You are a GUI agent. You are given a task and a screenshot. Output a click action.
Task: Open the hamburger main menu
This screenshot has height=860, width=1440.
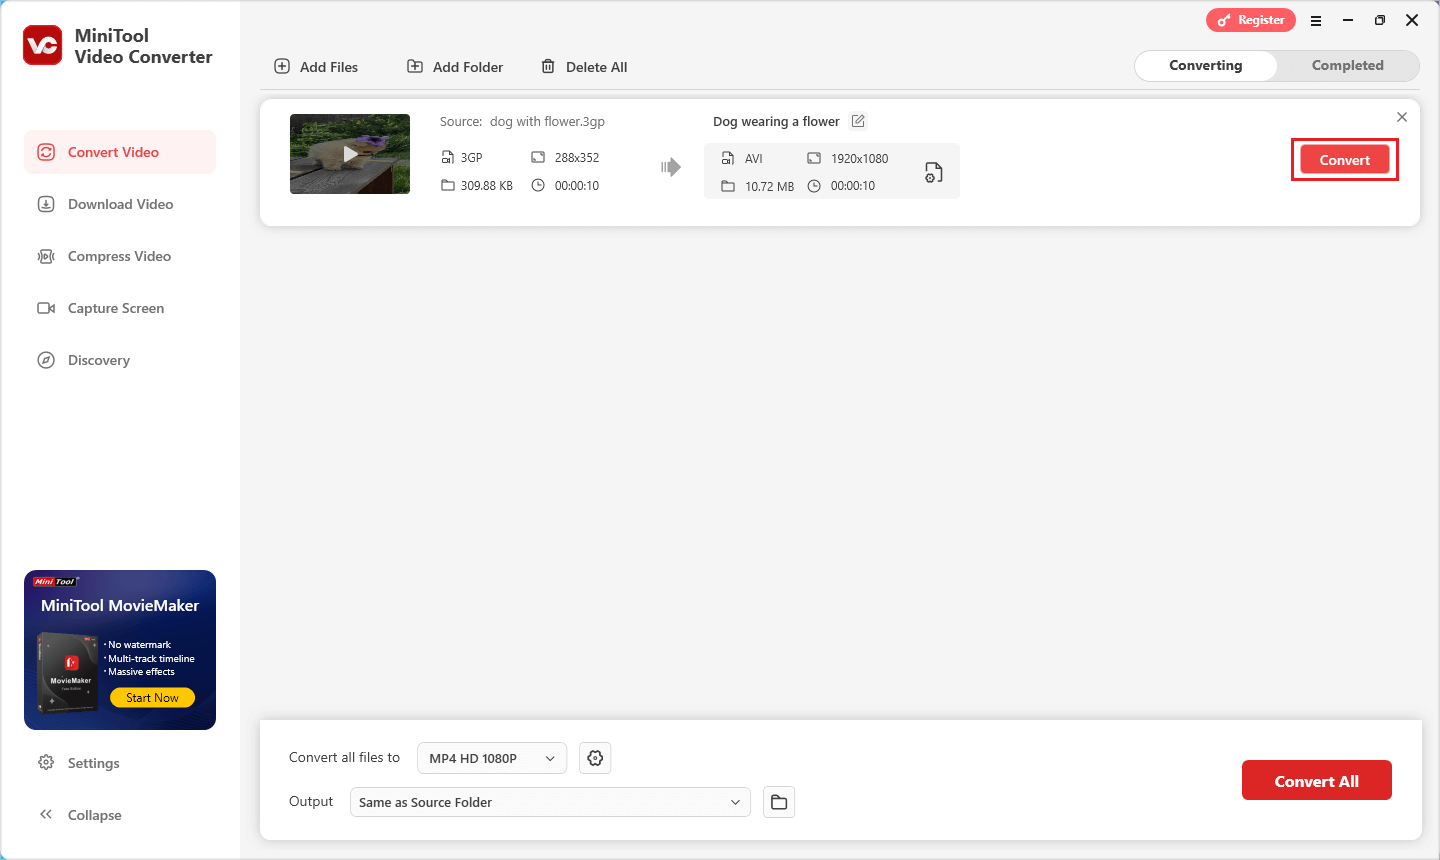coord(1316,20)
